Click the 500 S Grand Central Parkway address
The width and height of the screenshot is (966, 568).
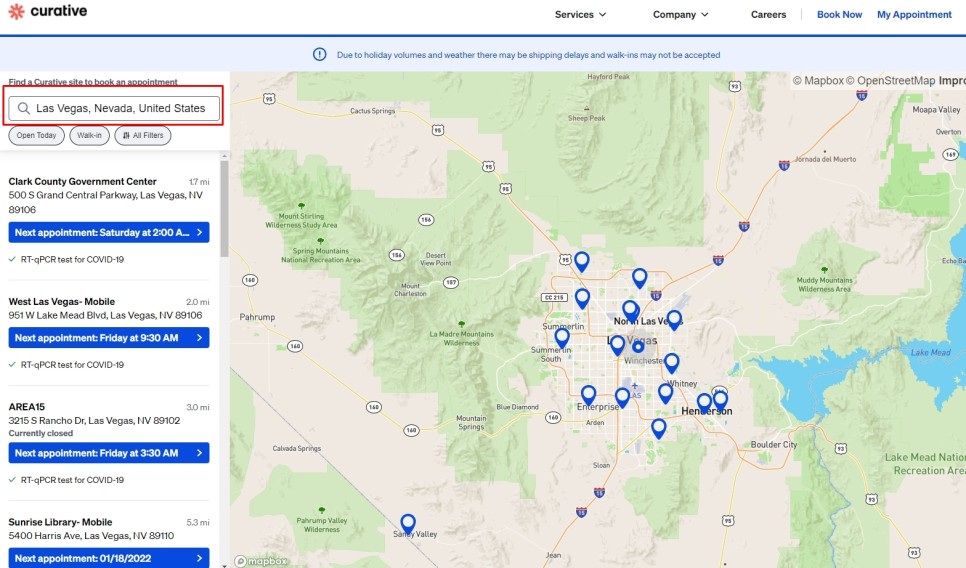(105, 202)
